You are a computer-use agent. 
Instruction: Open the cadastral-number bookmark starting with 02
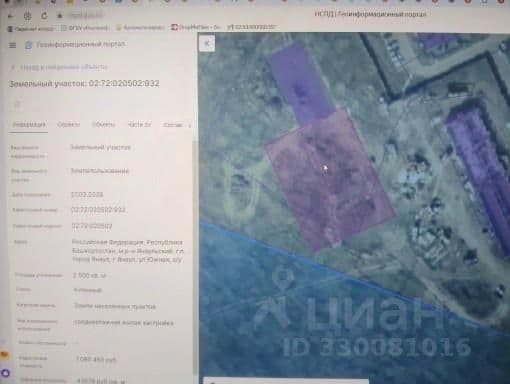click(252, 27)
